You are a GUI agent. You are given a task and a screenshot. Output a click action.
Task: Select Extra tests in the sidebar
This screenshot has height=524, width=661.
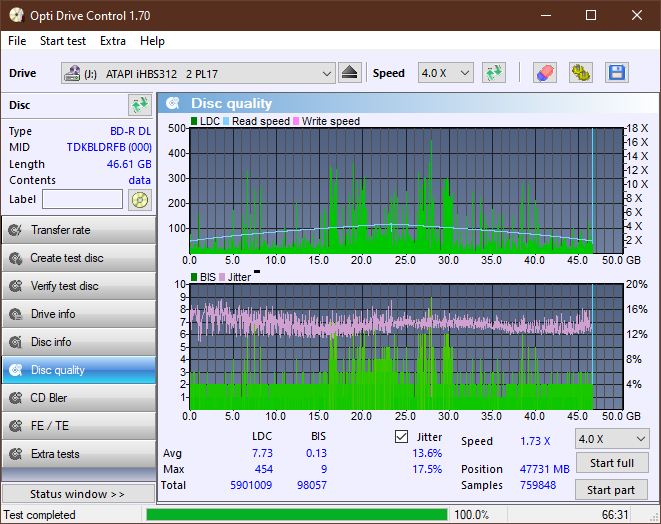click(78, 454)
